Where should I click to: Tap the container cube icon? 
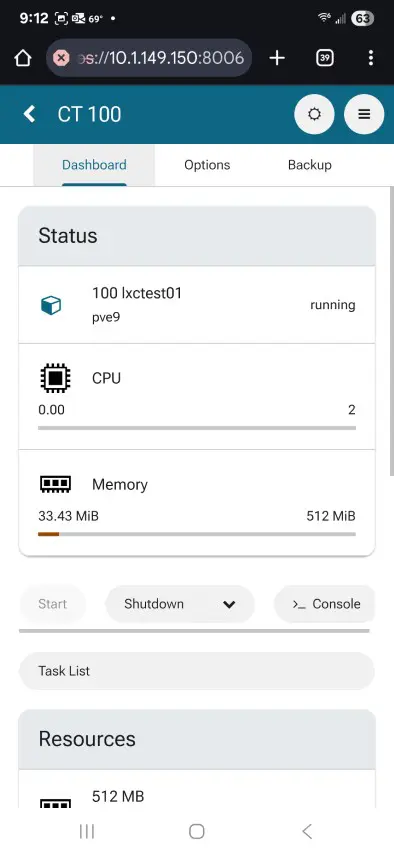click(51, 305)
